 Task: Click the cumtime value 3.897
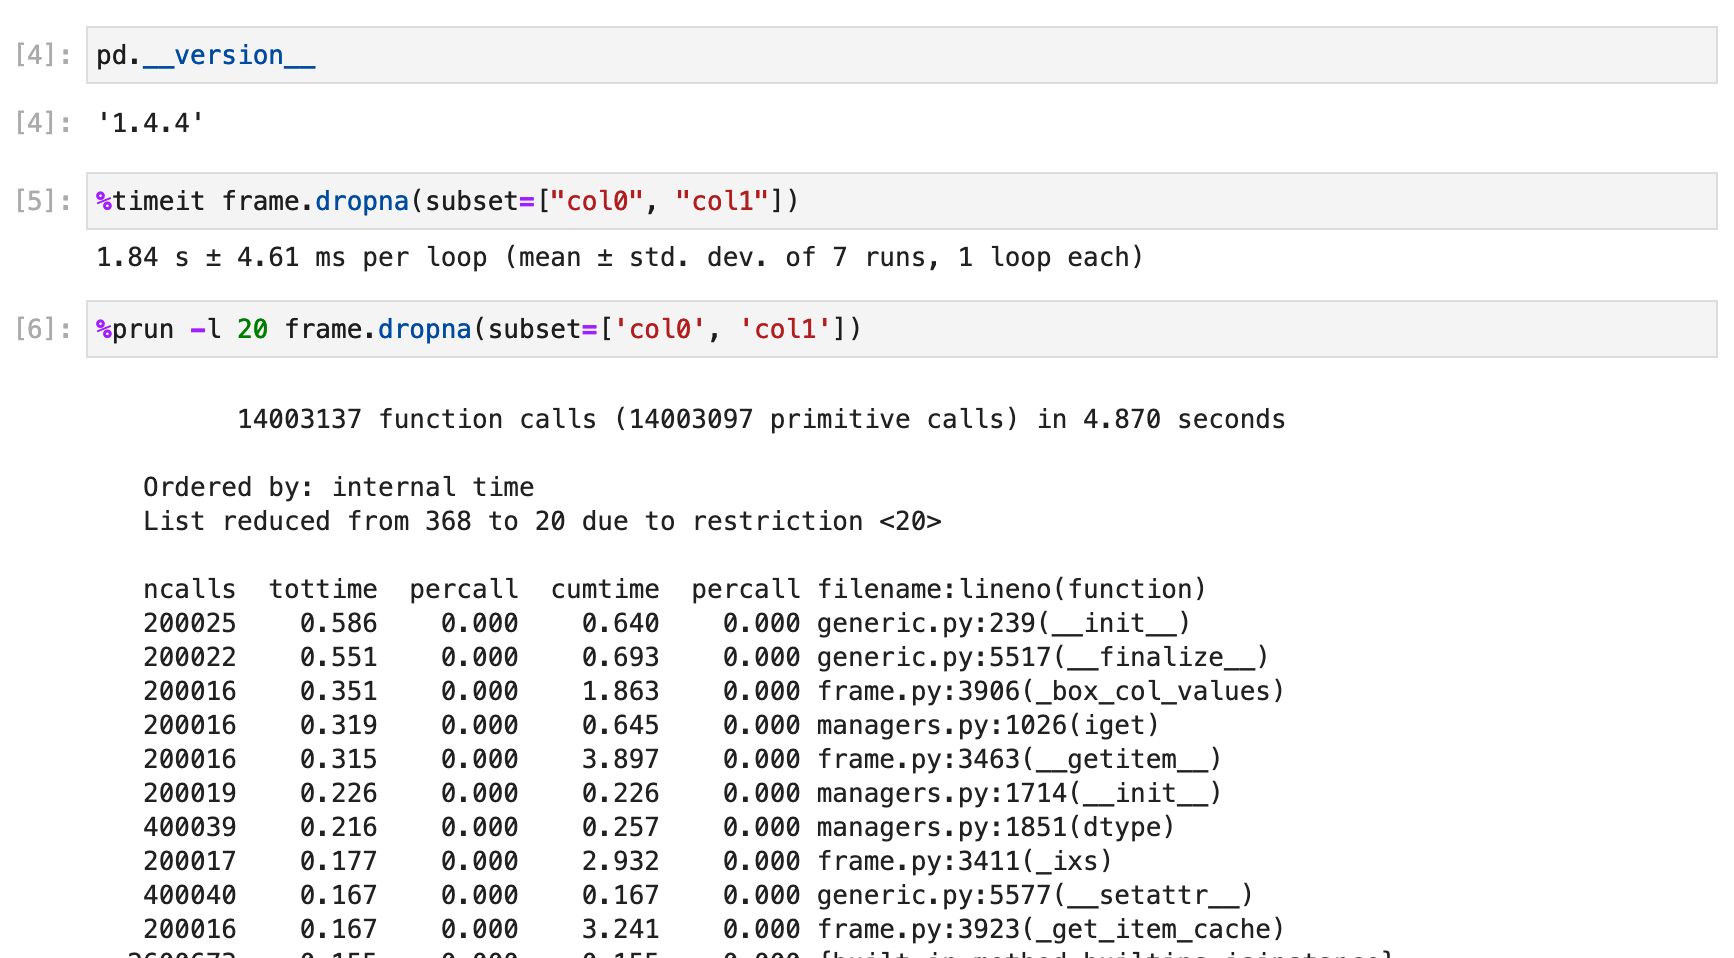(620, 759)
